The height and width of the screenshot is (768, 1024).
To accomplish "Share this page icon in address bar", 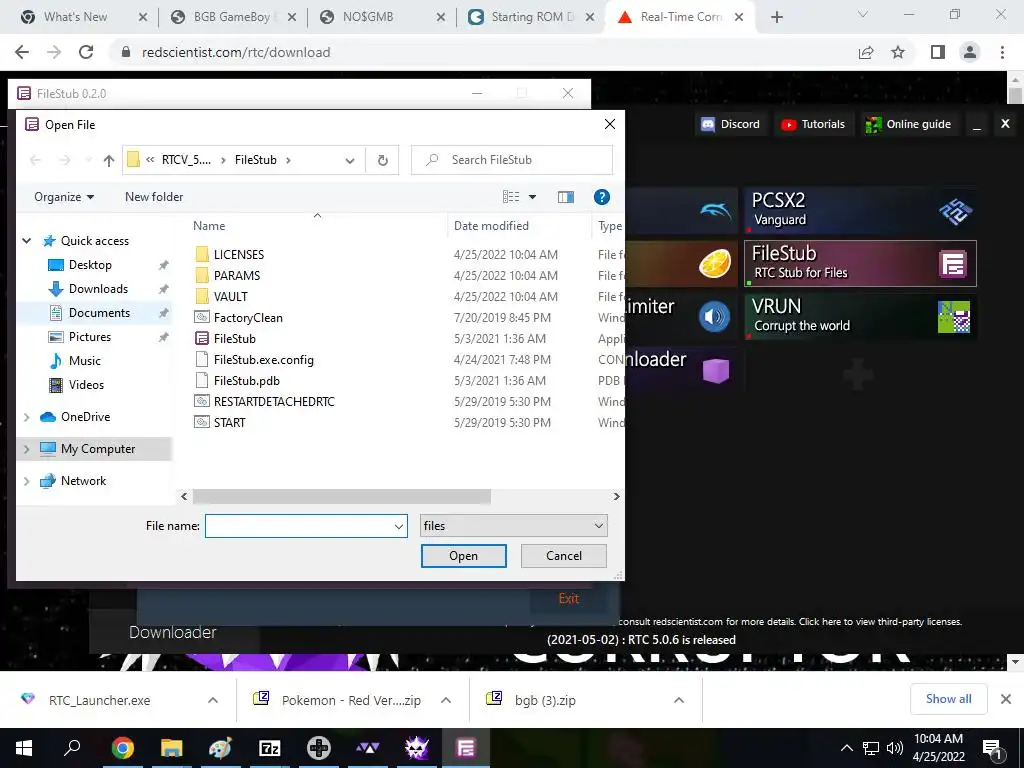I will (866, 52).
